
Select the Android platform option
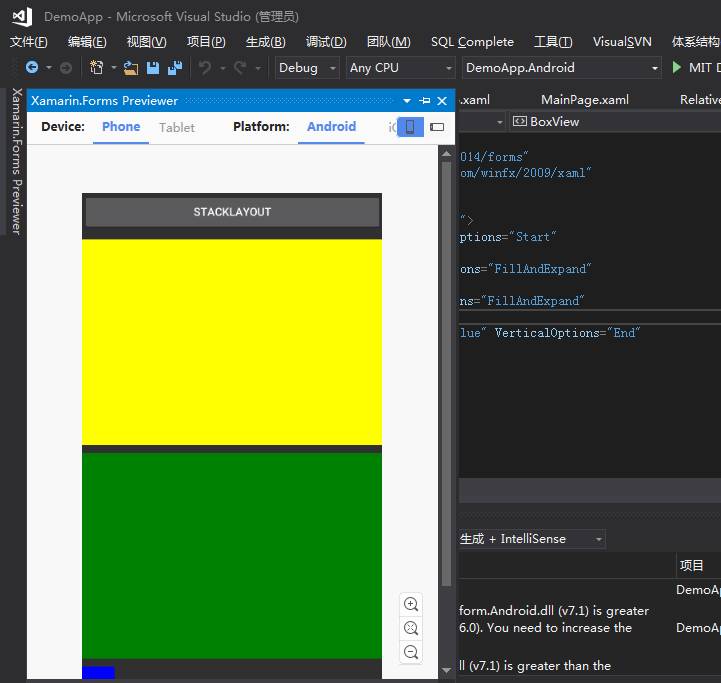pos(331,127)
